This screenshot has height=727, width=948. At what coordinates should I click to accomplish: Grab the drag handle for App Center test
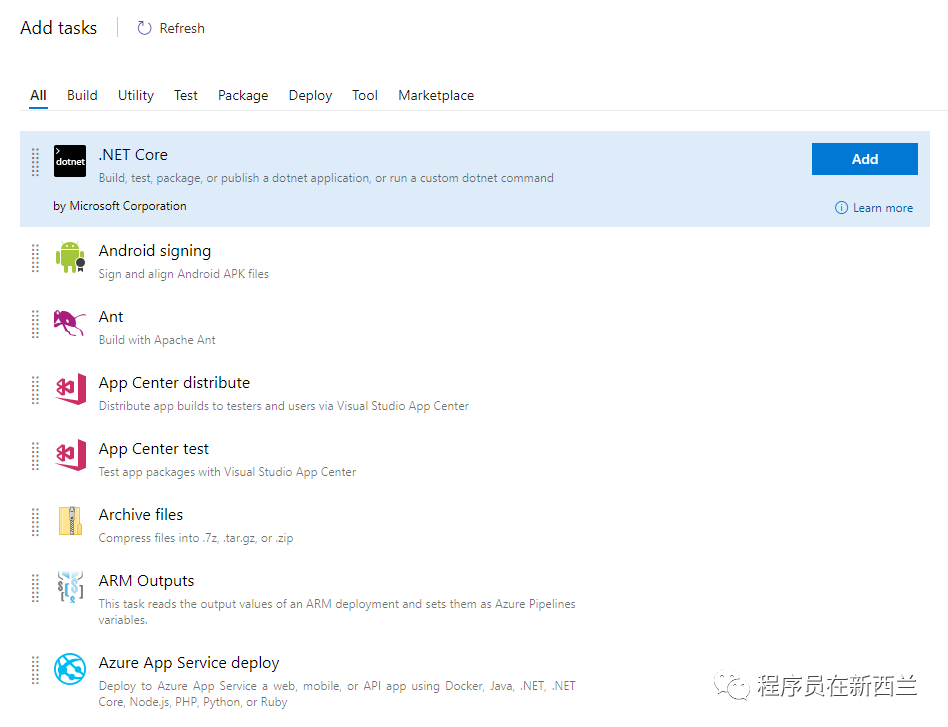[35, 456]
